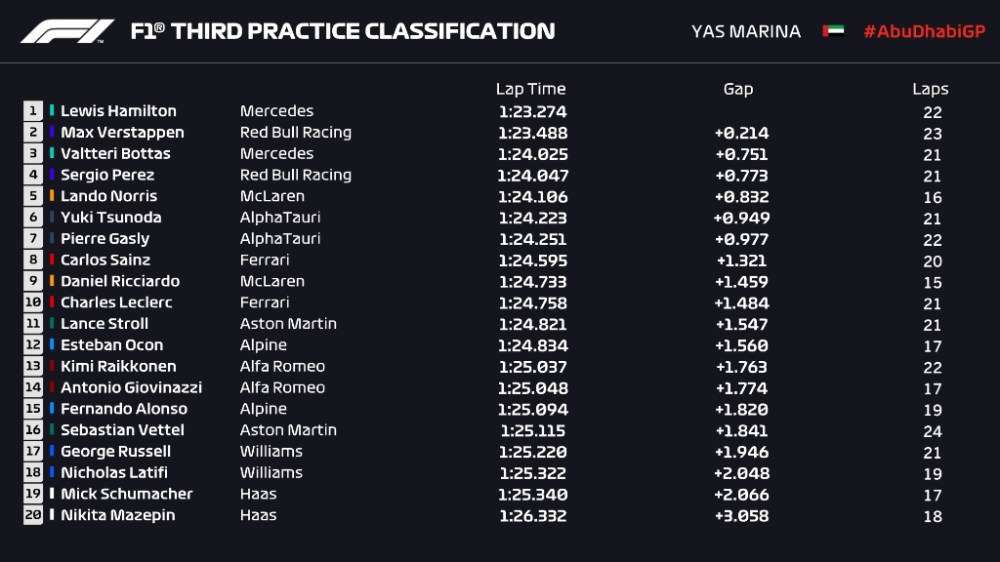Image resolution: width=1000 pixels, height=562 pixels.
Task: Click Aston Martin team name for Lance Stroll
Action: pos(288,324)
